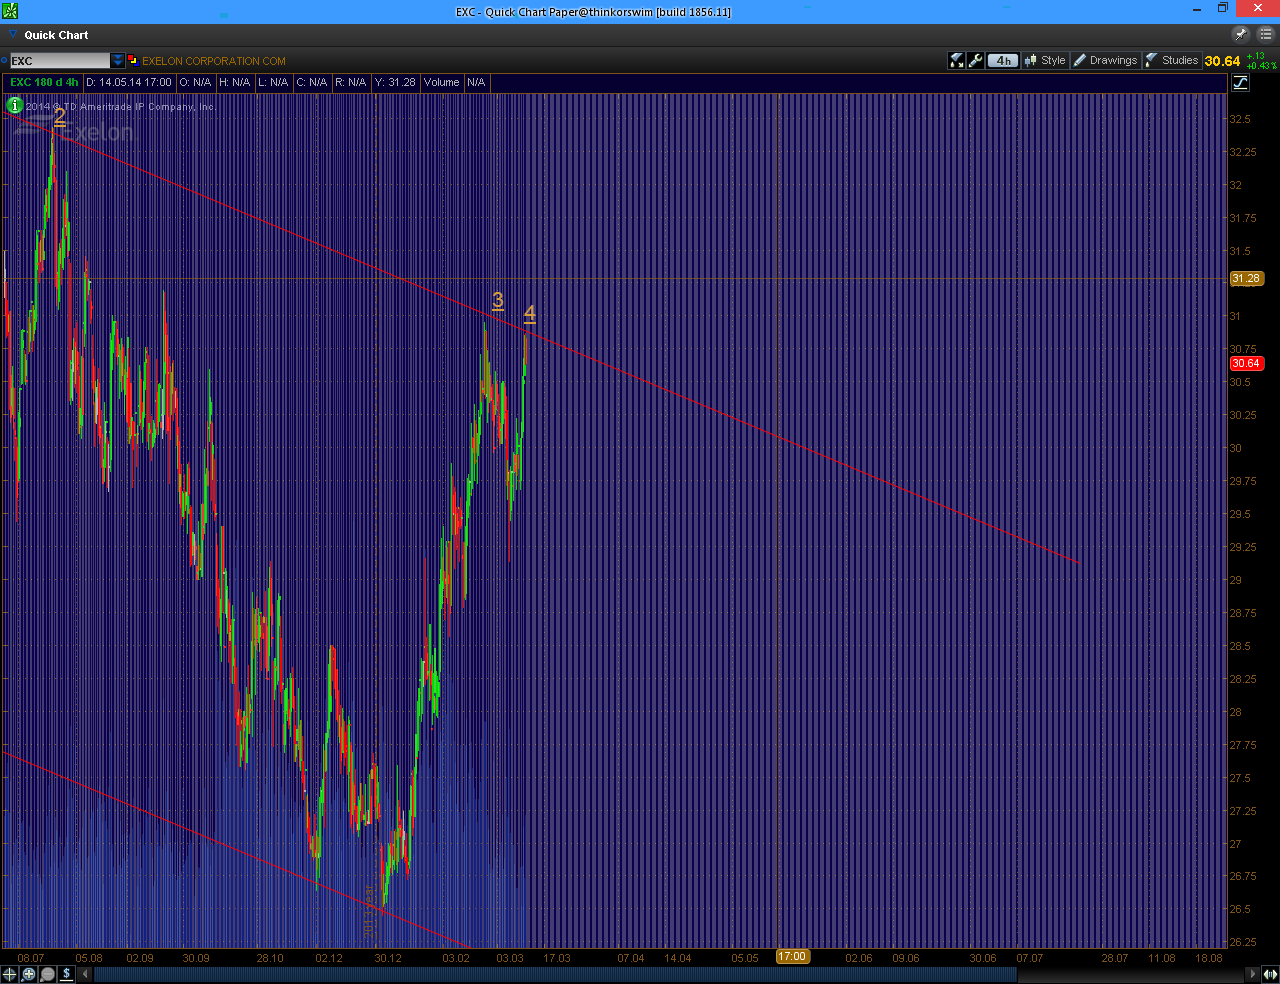Screen dimensions: 1280x984
Task: Open the Studies menu
Action: pyautogui.click(x=1172, y=61)
